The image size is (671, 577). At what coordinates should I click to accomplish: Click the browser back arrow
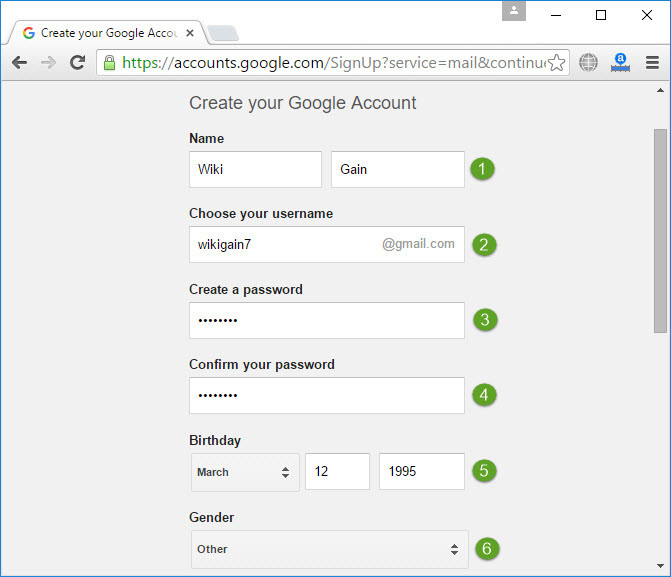point(19,63)
